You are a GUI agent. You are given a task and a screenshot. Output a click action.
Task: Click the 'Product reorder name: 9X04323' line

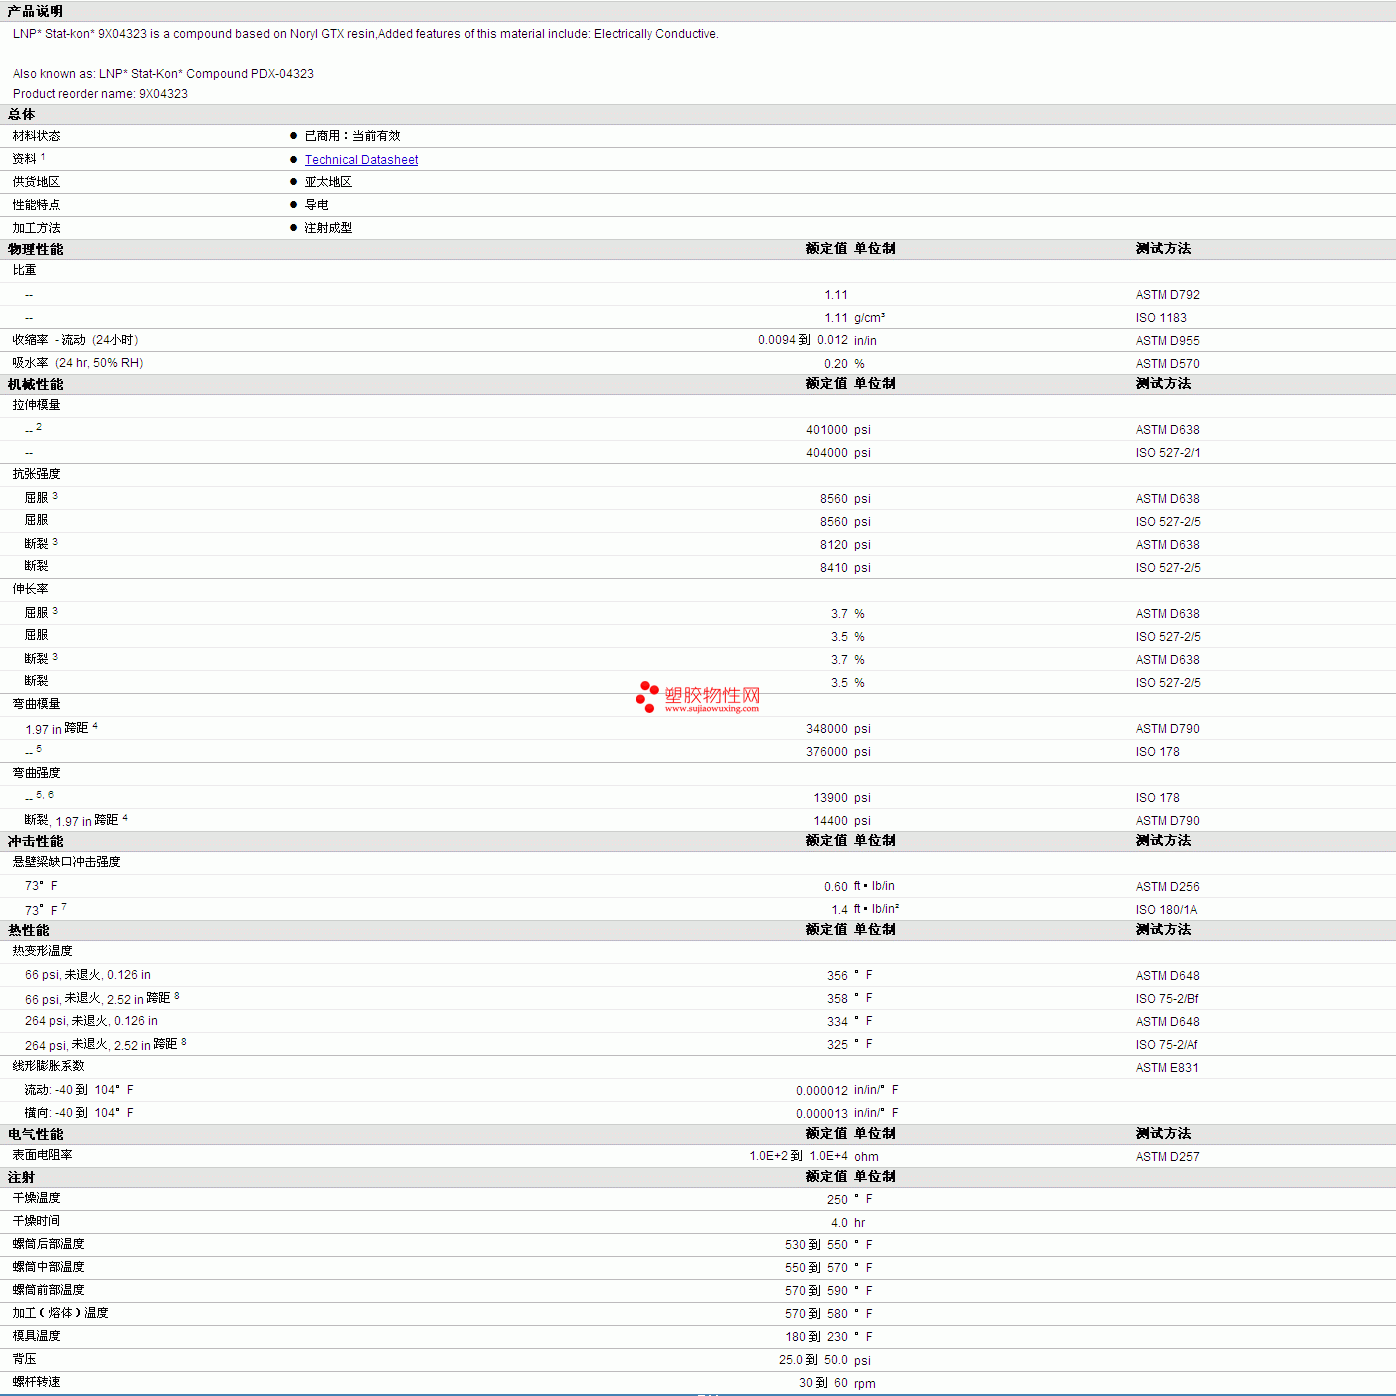click(100, 94)
